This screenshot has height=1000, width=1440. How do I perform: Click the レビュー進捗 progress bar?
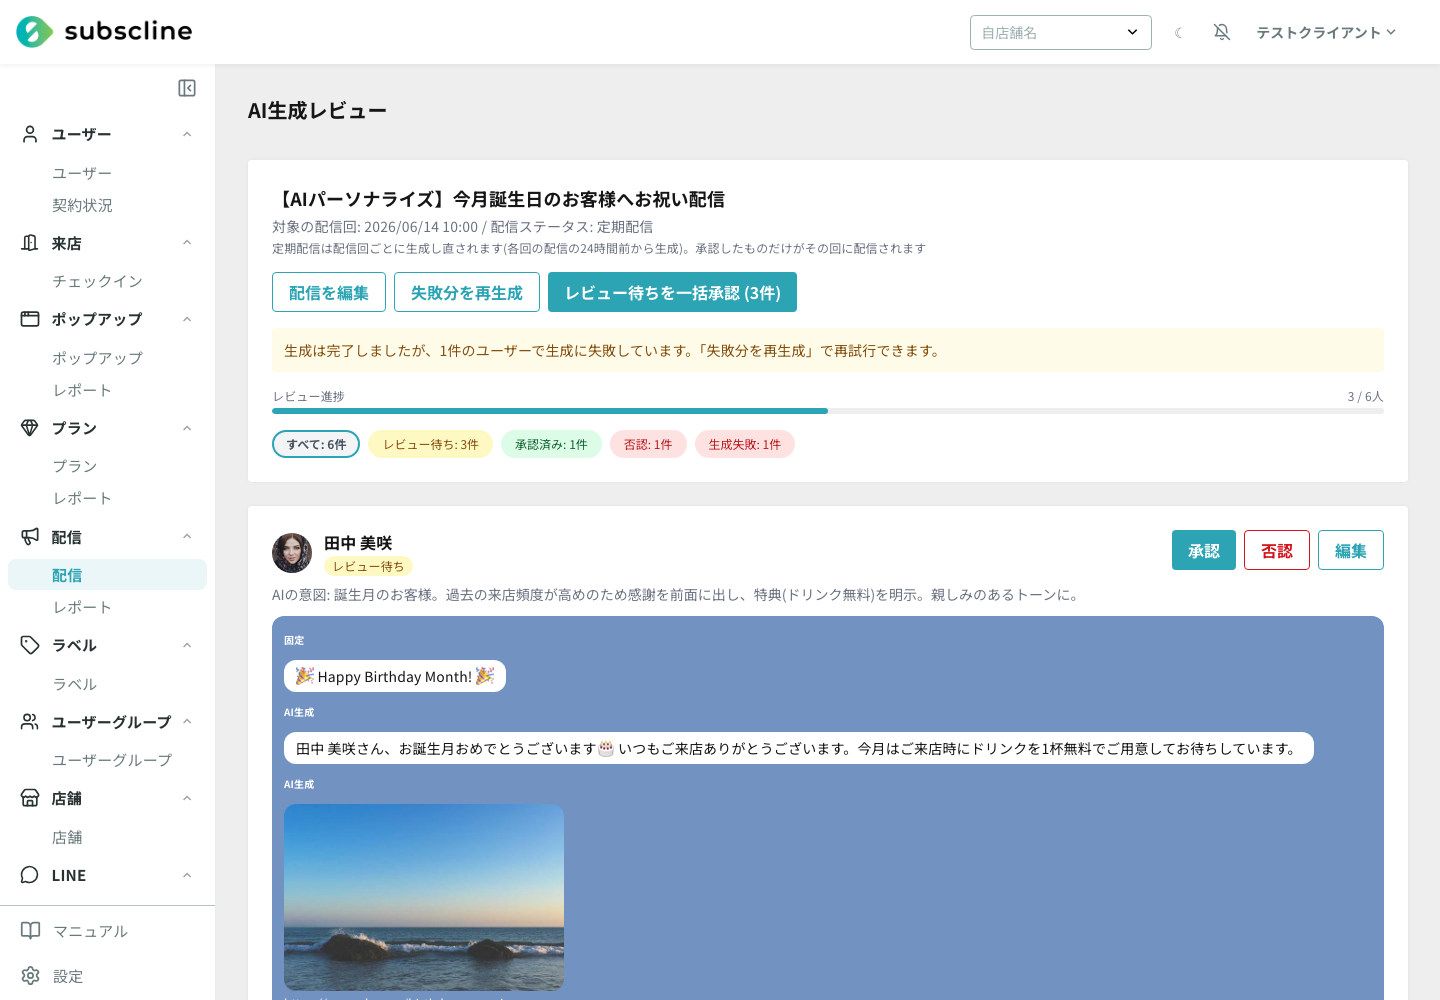pyautogui.click(x=828, y=411)
